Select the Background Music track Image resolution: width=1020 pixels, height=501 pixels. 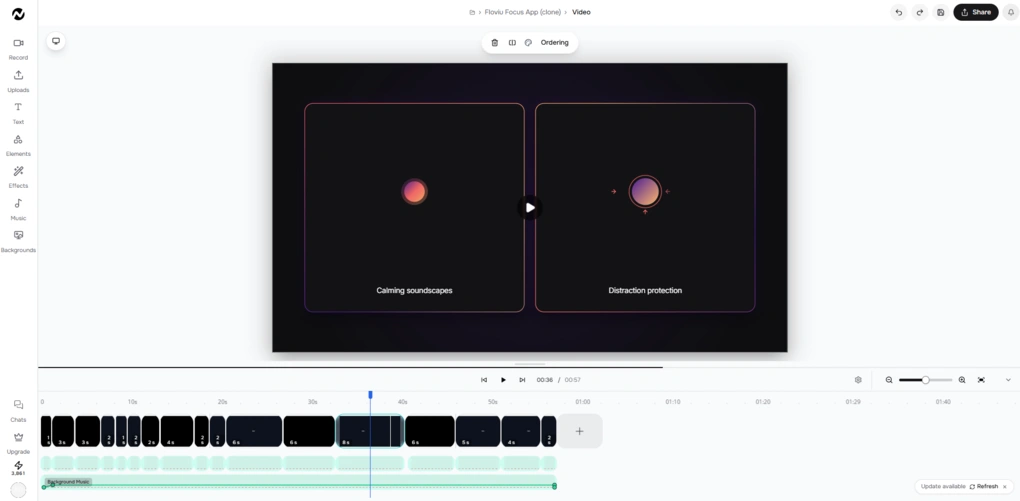299,482
